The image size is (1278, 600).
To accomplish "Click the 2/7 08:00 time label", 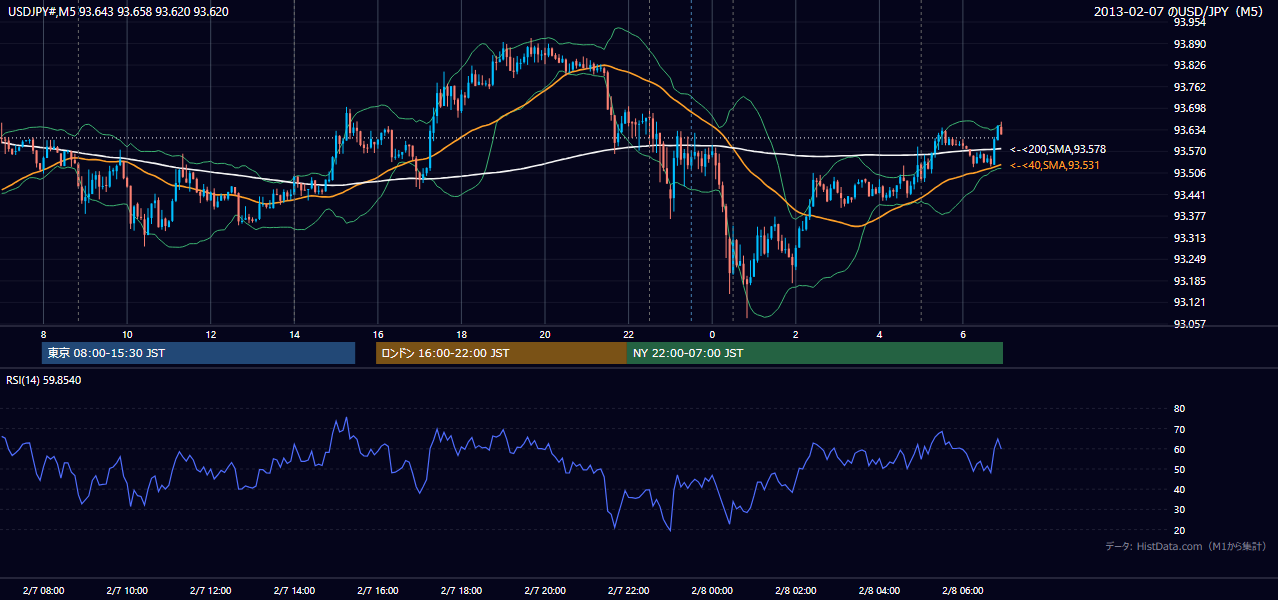I will 43,590.
